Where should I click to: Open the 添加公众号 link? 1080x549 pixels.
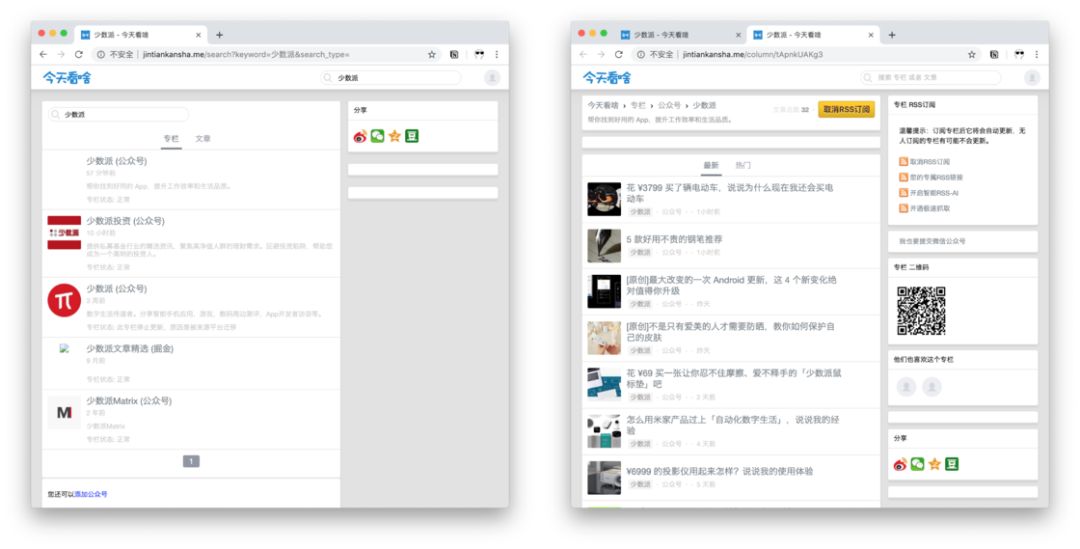point(91,494)
